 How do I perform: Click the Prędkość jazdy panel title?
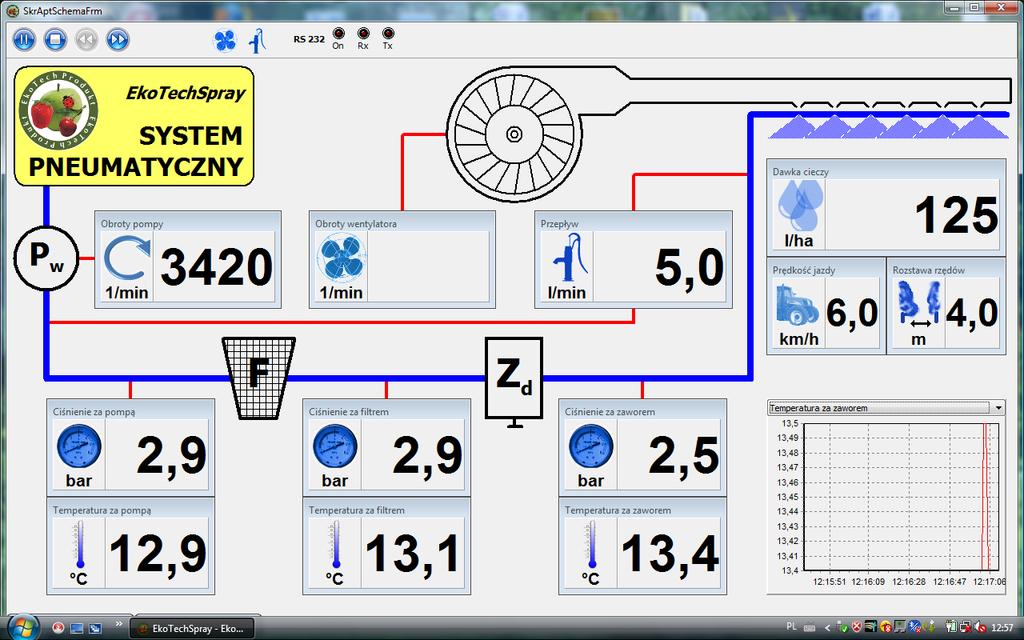[804, 270]
